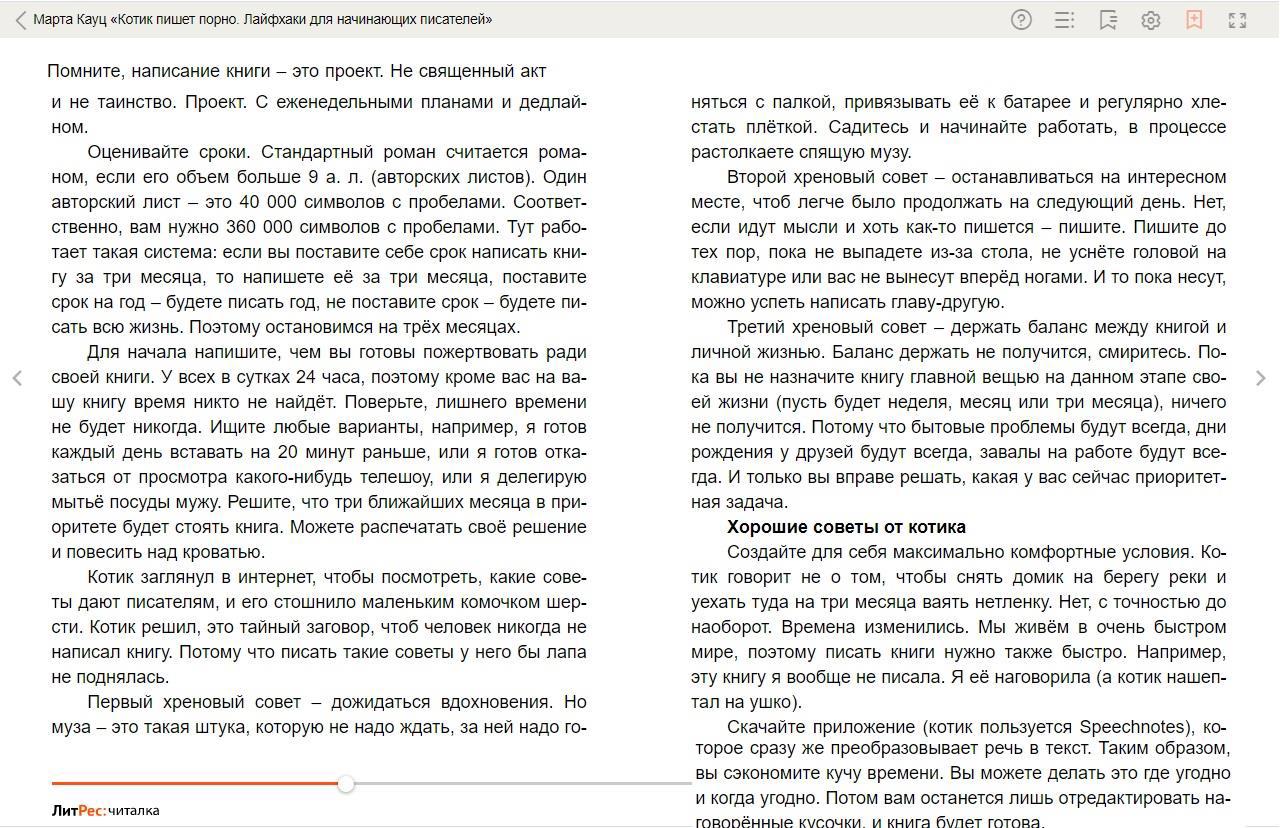Click paragraph starting «Третий хреновый совет»

pyautogui.click(x=958, y=414)
